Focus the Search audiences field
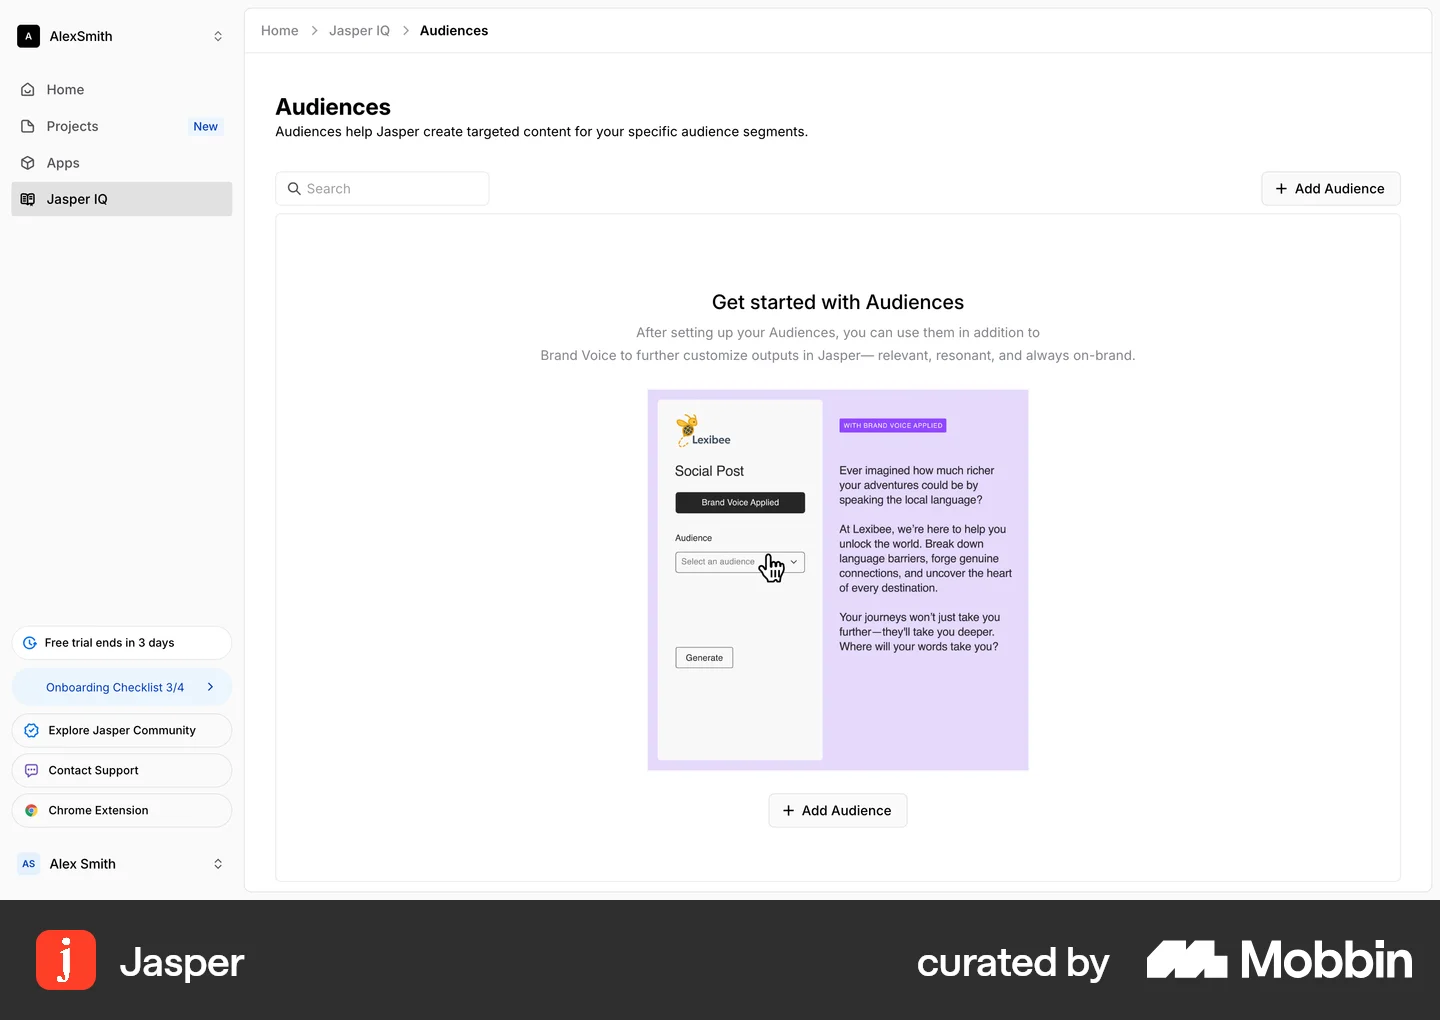 coord(382,189)
